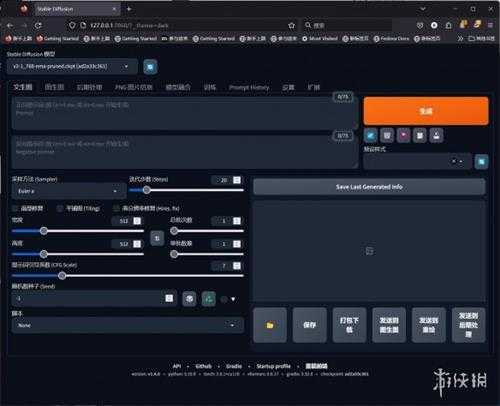Viewport: 500px width, 406px height.
Task: Save current prompt as style icon
Action: (x=436, y=135)
